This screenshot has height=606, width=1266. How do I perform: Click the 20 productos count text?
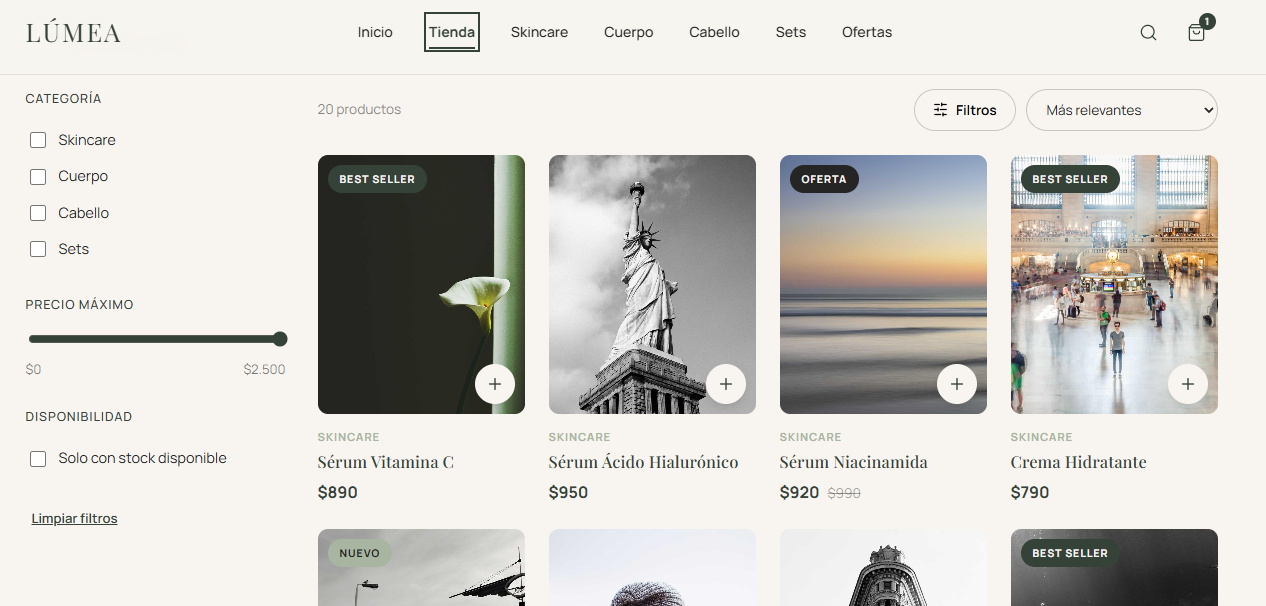pos(359,110)
